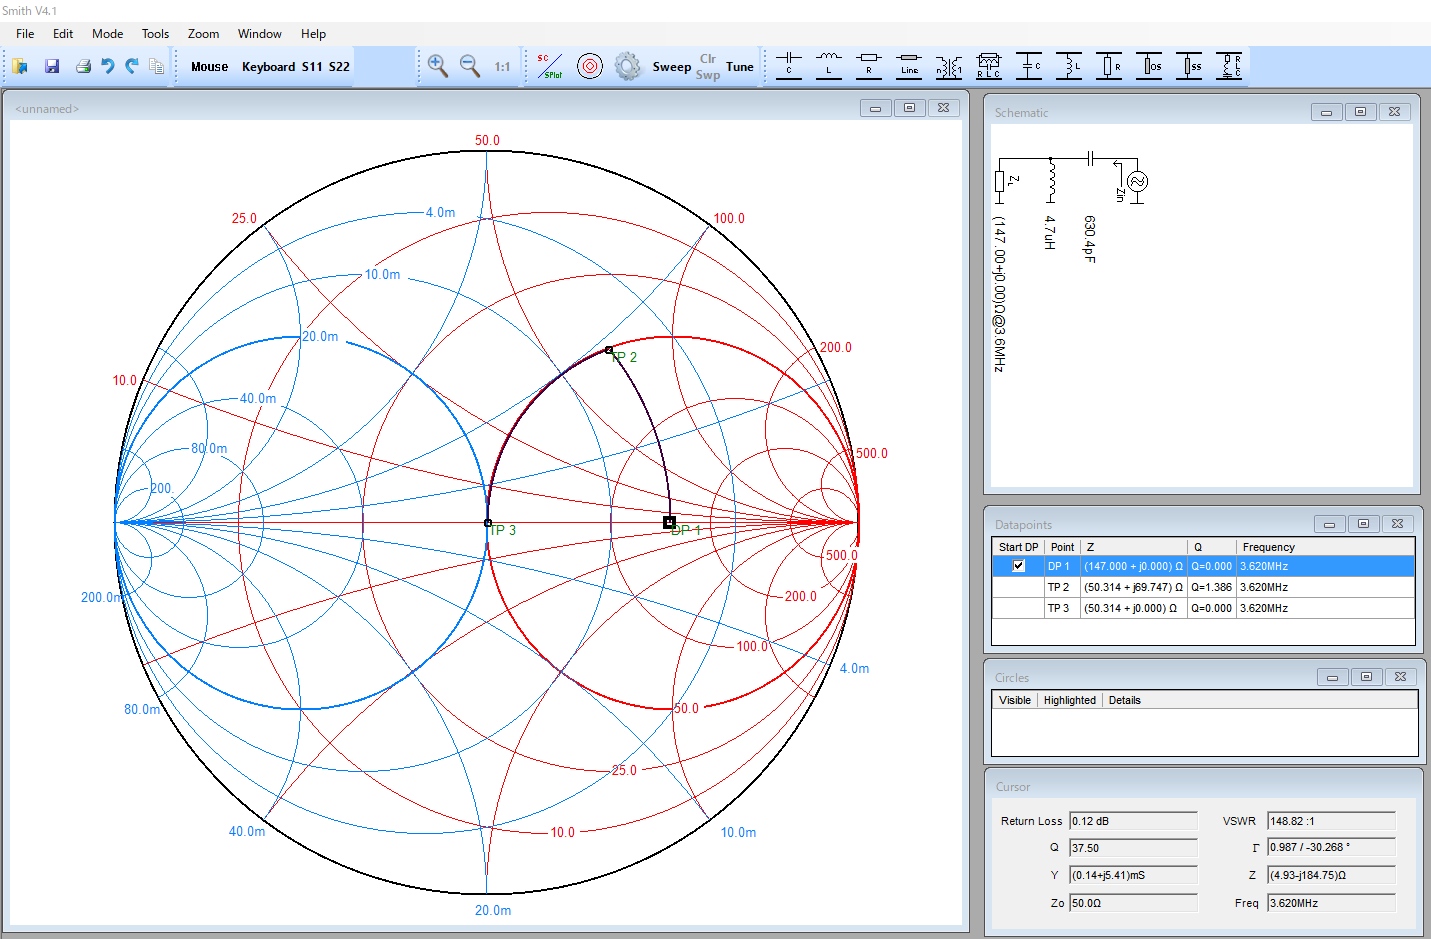
Task: Open the Mode menu
Action: click(x=108, y=34)
